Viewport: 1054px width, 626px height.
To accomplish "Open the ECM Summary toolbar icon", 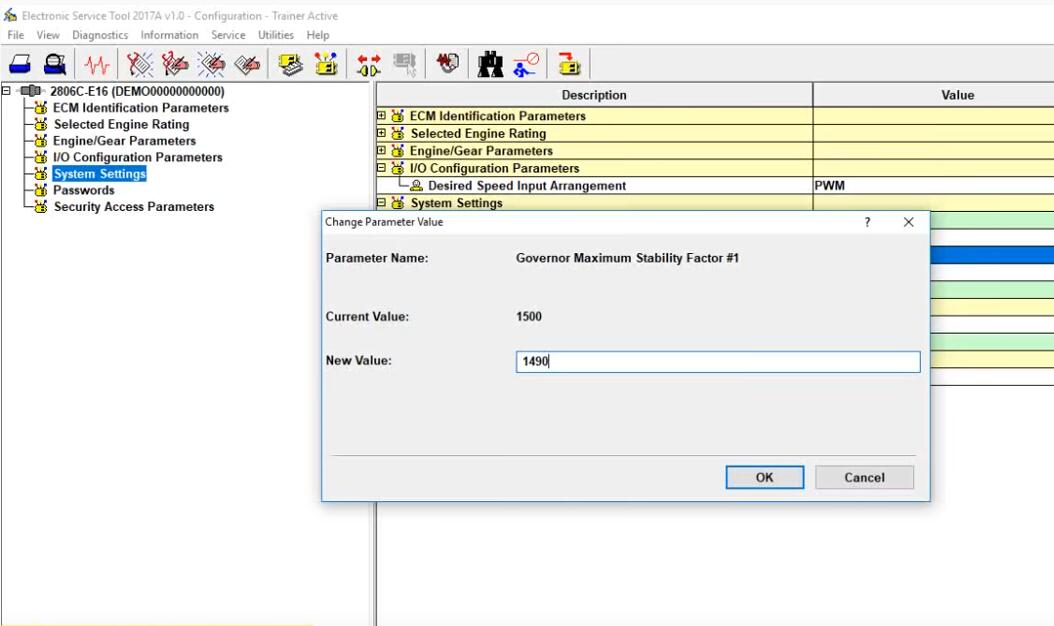I will click(290, 65).
